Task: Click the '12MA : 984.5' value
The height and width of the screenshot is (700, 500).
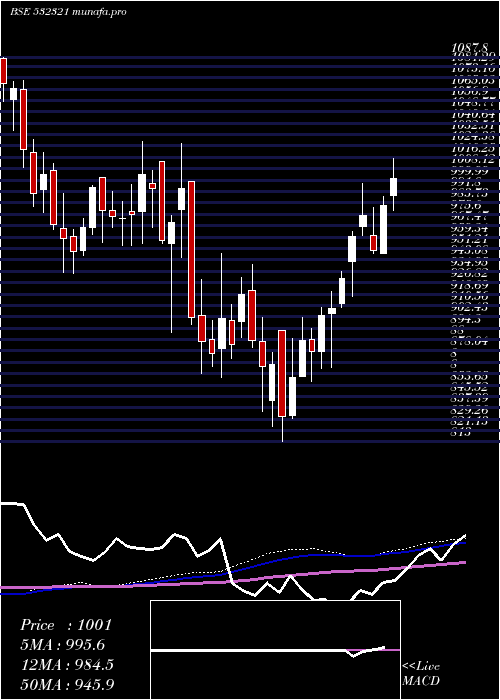Action: click(67, 665)
